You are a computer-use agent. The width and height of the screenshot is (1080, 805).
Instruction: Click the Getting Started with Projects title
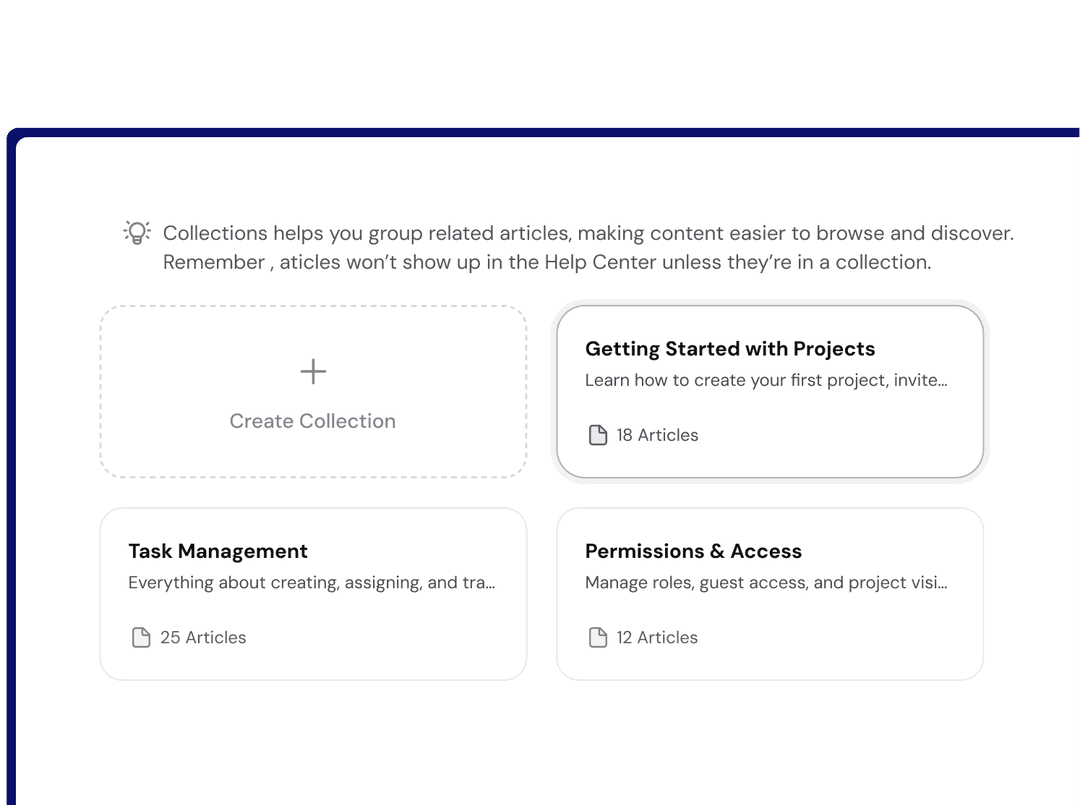click(x=730, y=348)
